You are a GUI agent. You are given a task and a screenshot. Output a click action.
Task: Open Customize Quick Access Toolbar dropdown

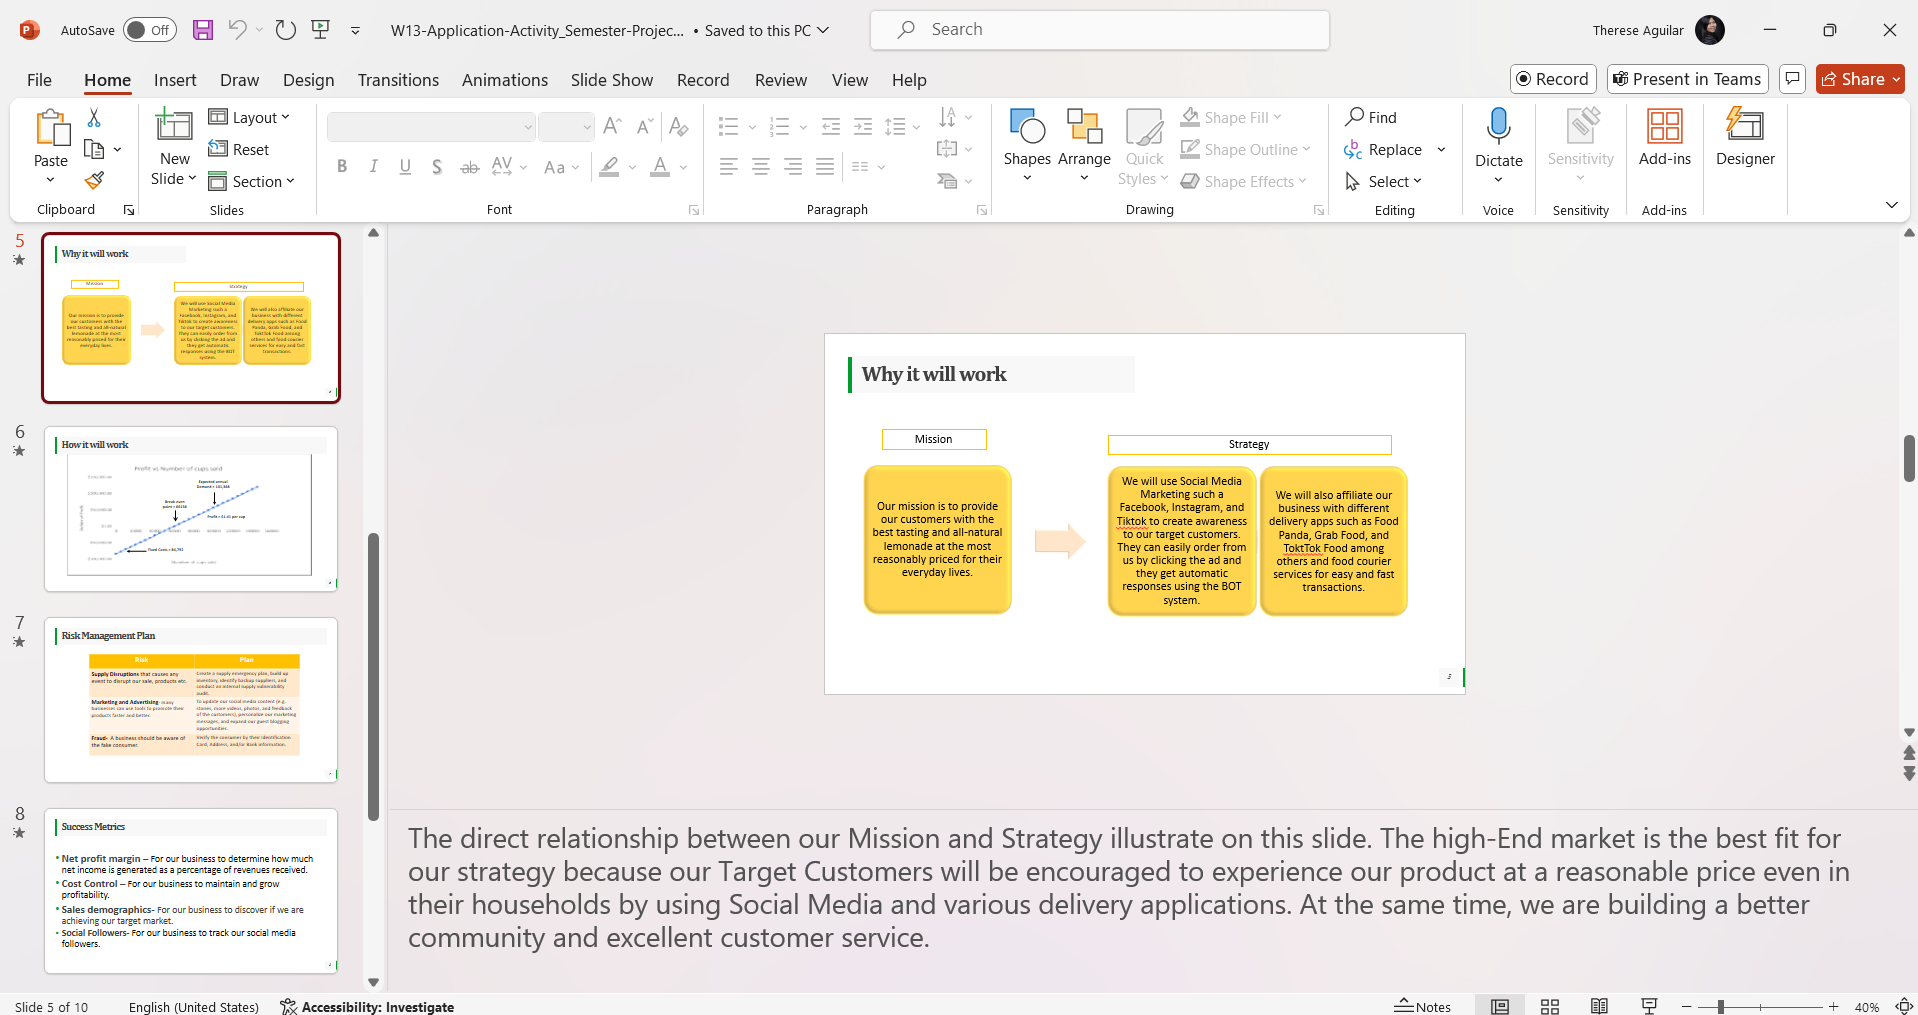click(x=355, y=31)
